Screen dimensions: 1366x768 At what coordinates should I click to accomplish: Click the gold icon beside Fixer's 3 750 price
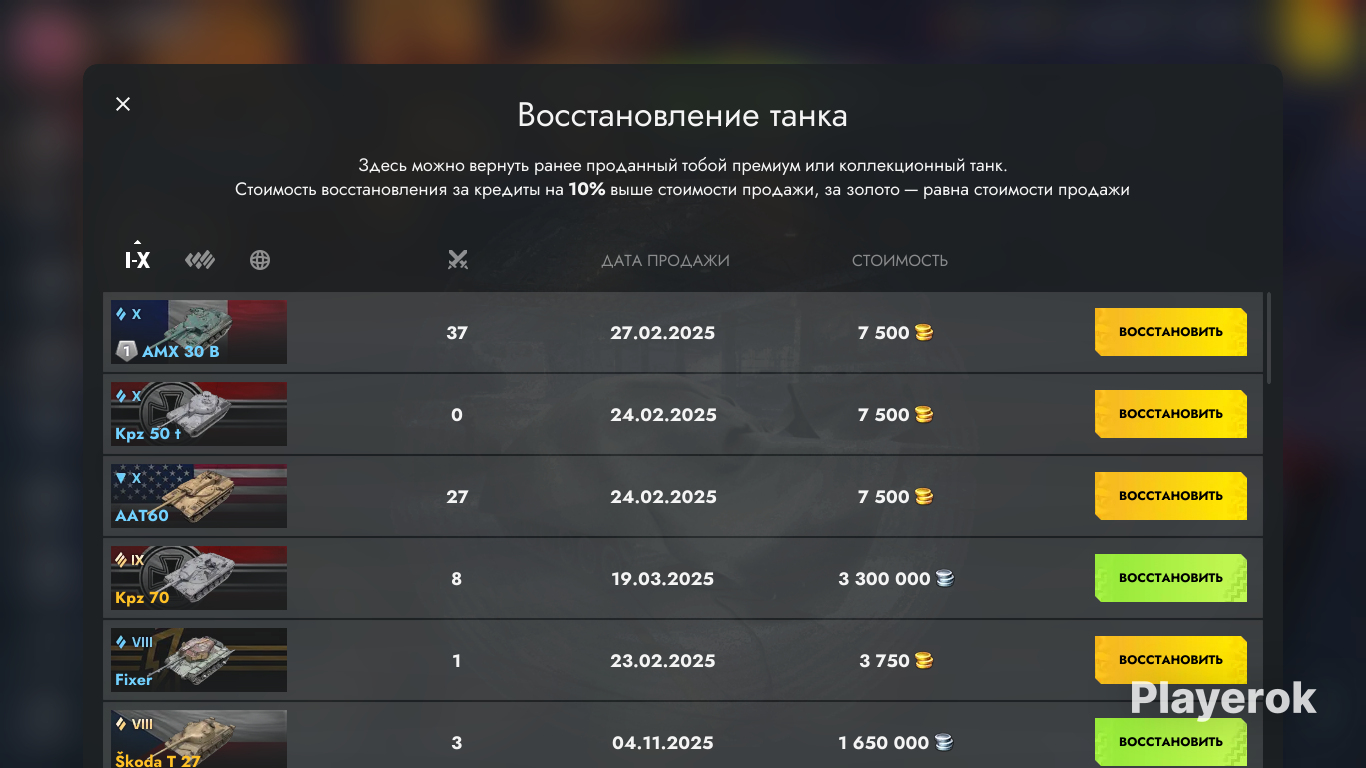pyautogui.click(x=924, y=660)
